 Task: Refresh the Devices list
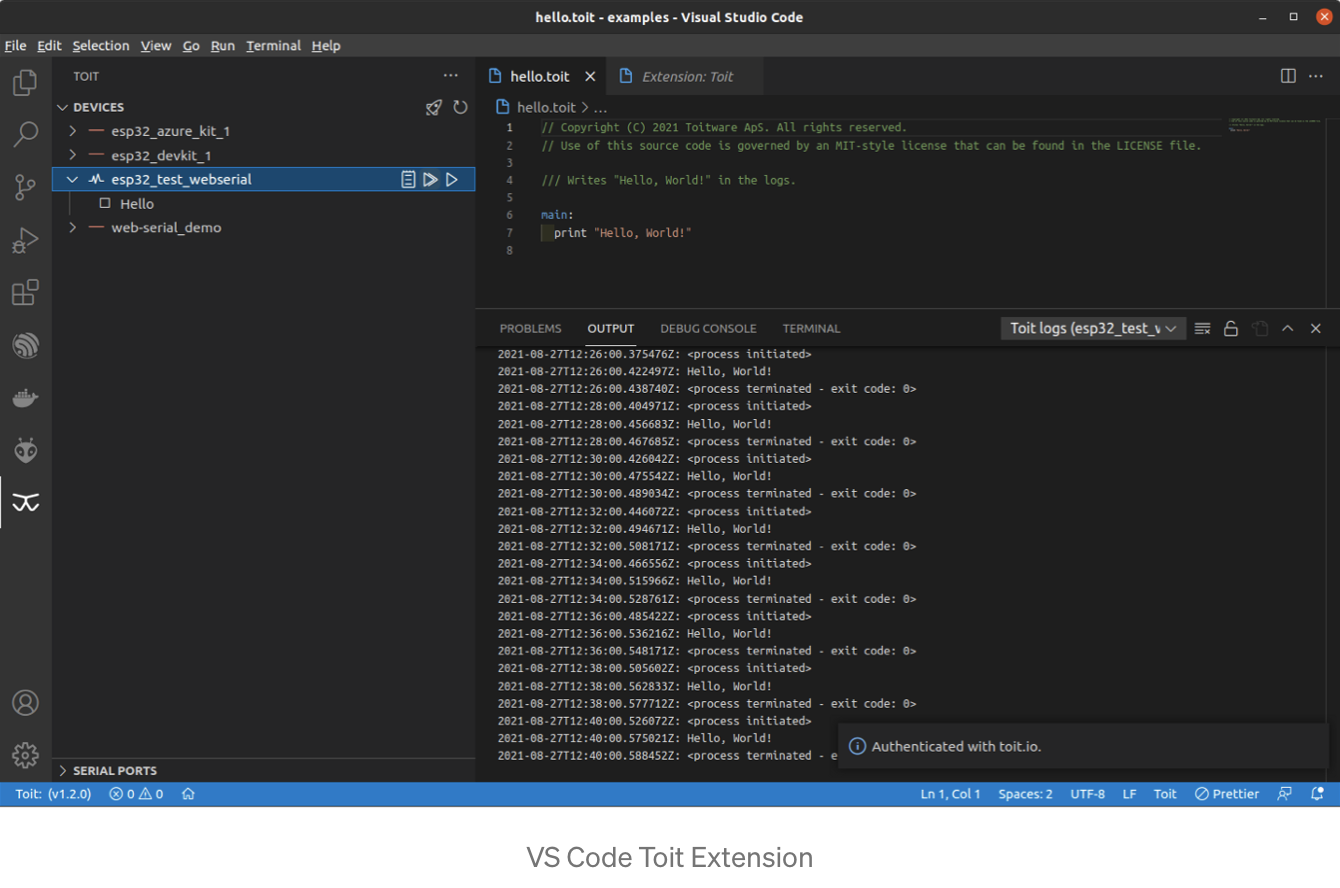460,107
